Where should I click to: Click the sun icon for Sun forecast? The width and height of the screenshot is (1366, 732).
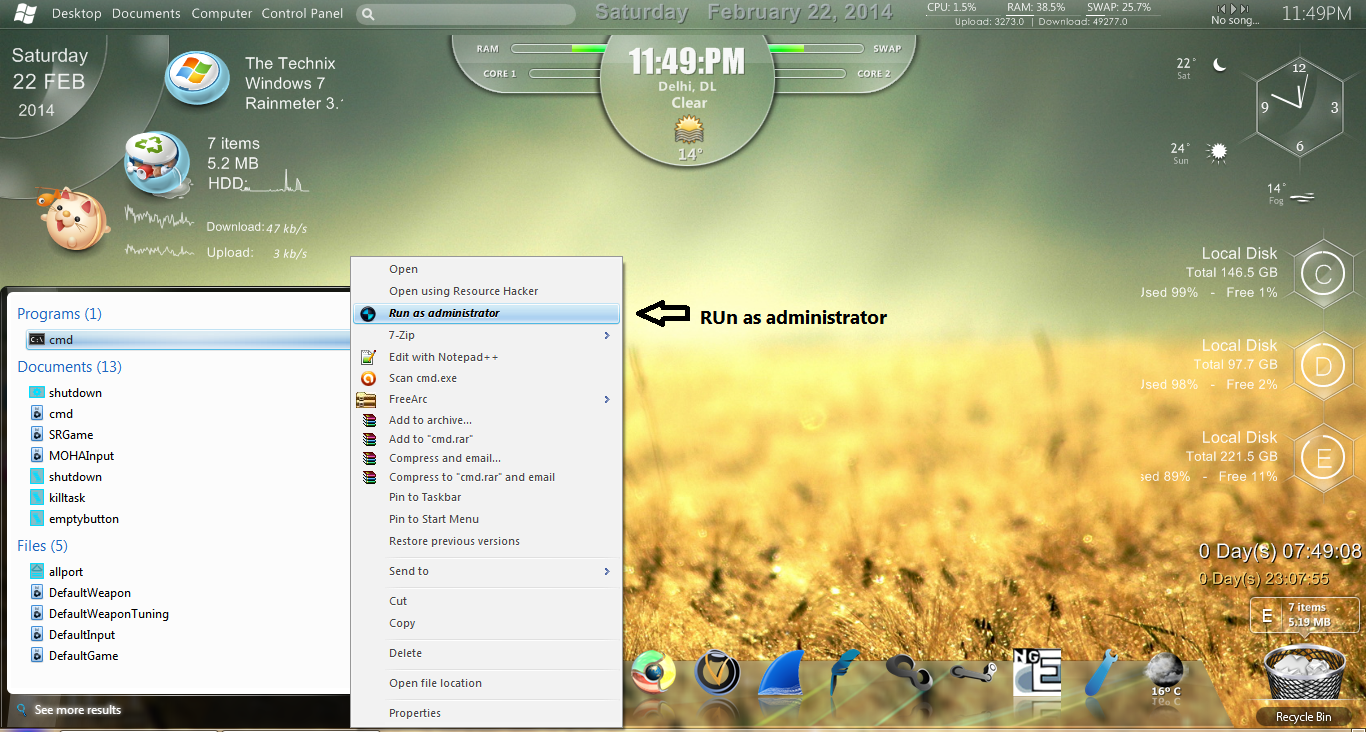[1217, 152]
